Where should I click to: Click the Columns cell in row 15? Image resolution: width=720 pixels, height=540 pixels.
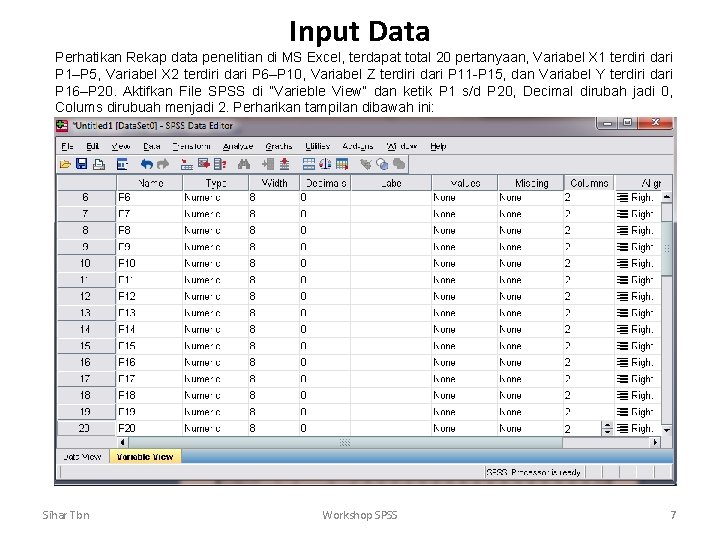pyautogui.click(x=589, y=346)
